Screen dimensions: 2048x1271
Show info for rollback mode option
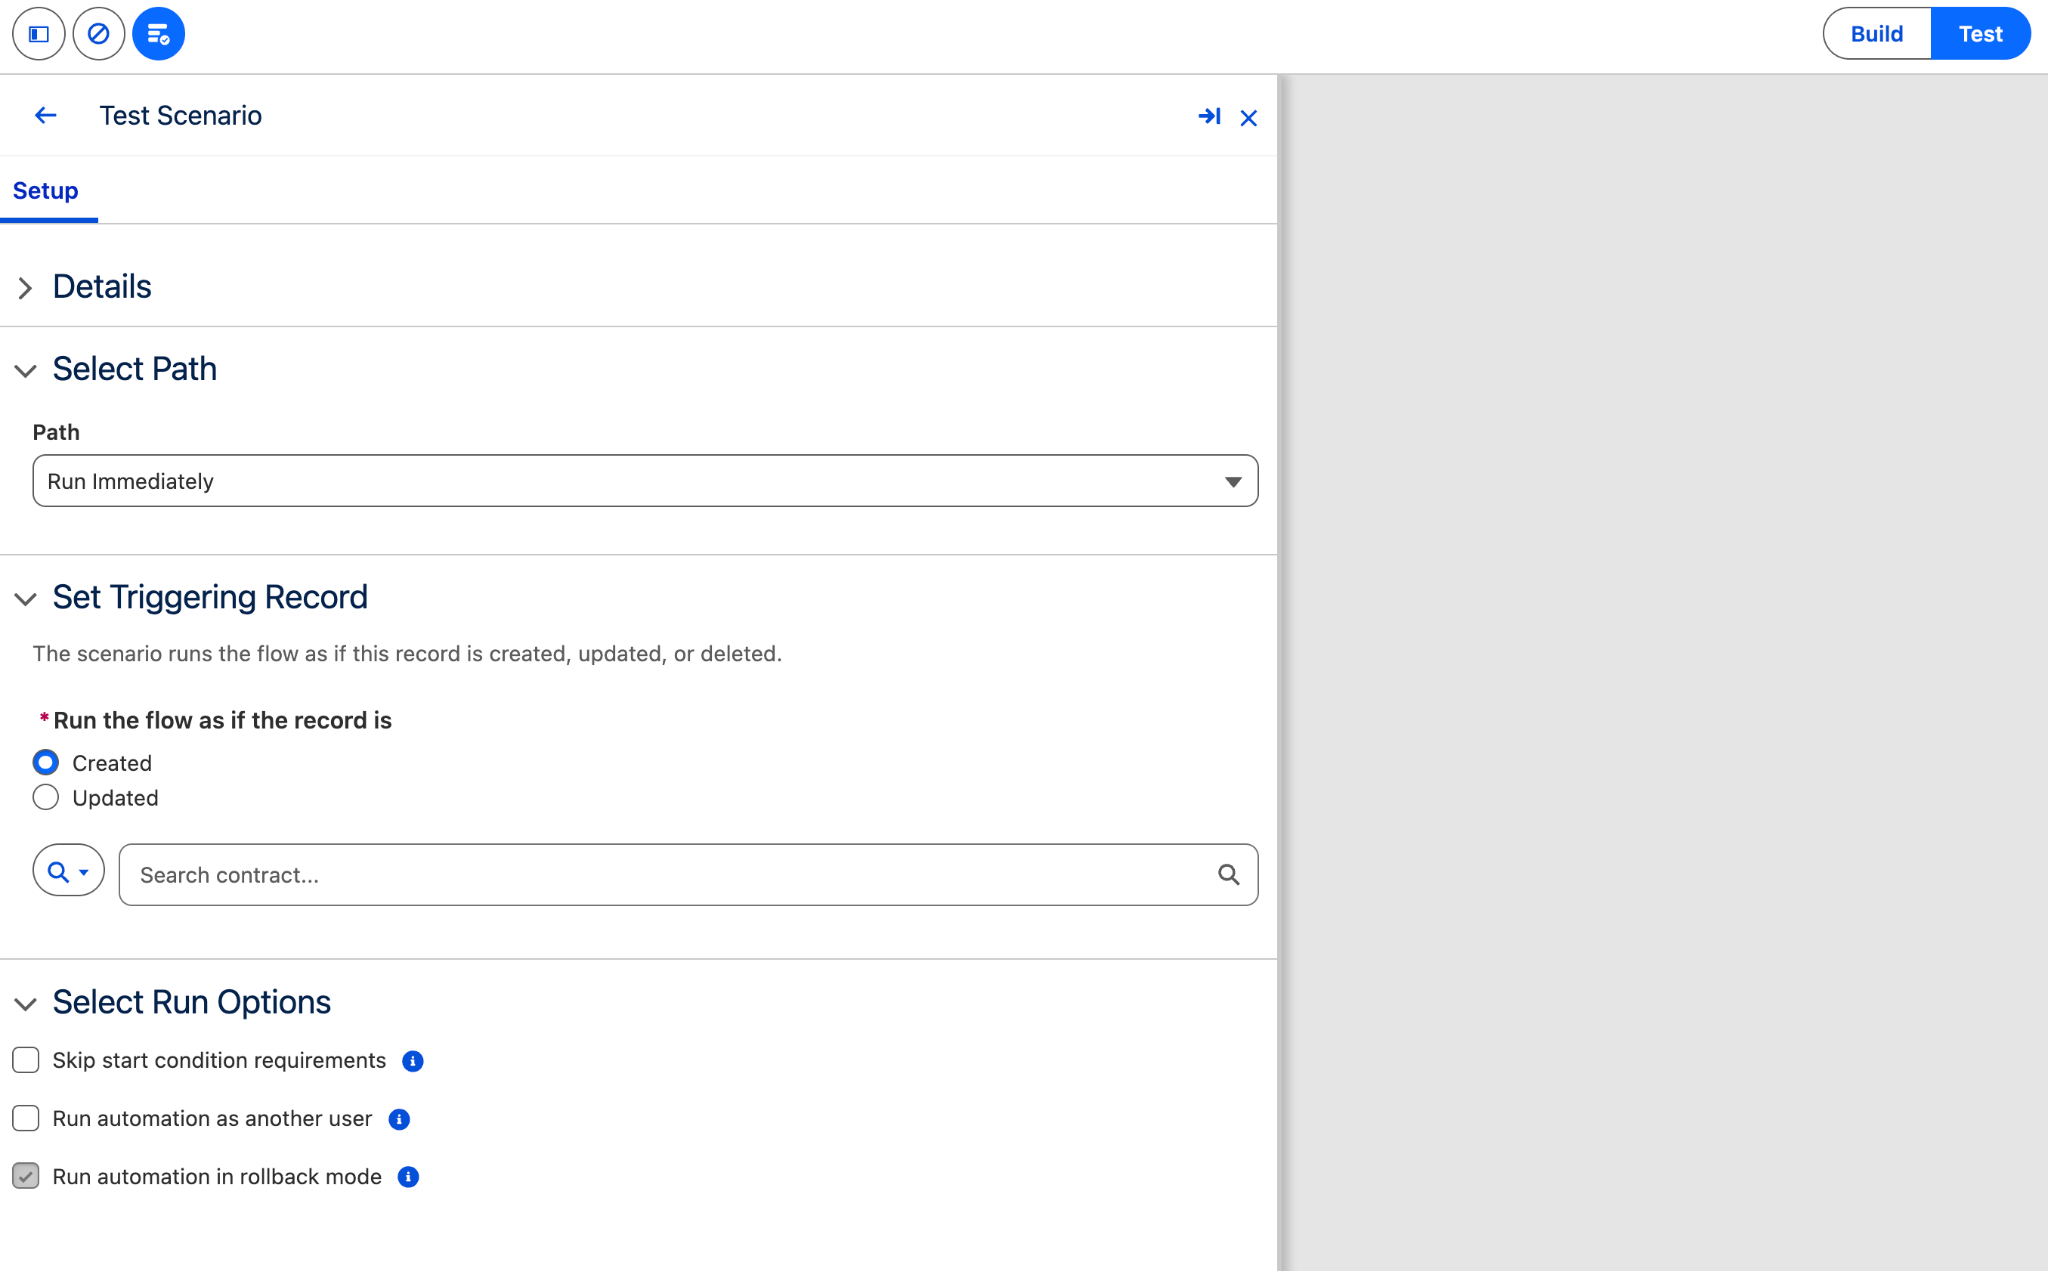408,1177
